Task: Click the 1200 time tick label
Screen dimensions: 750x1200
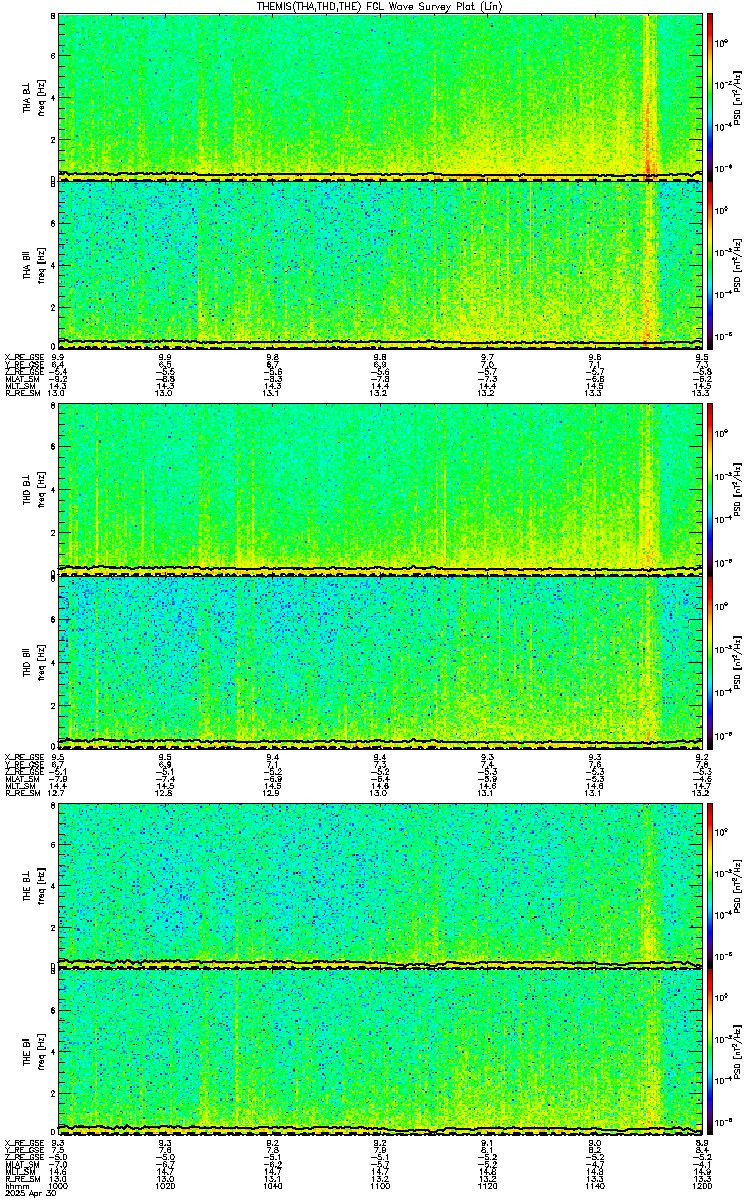Action: [x=701, y=1187]
